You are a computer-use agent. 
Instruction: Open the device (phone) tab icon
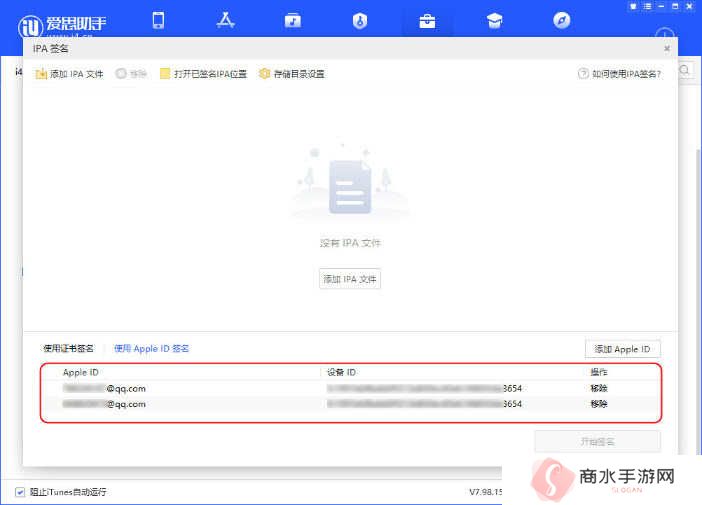tap(158, 21)
